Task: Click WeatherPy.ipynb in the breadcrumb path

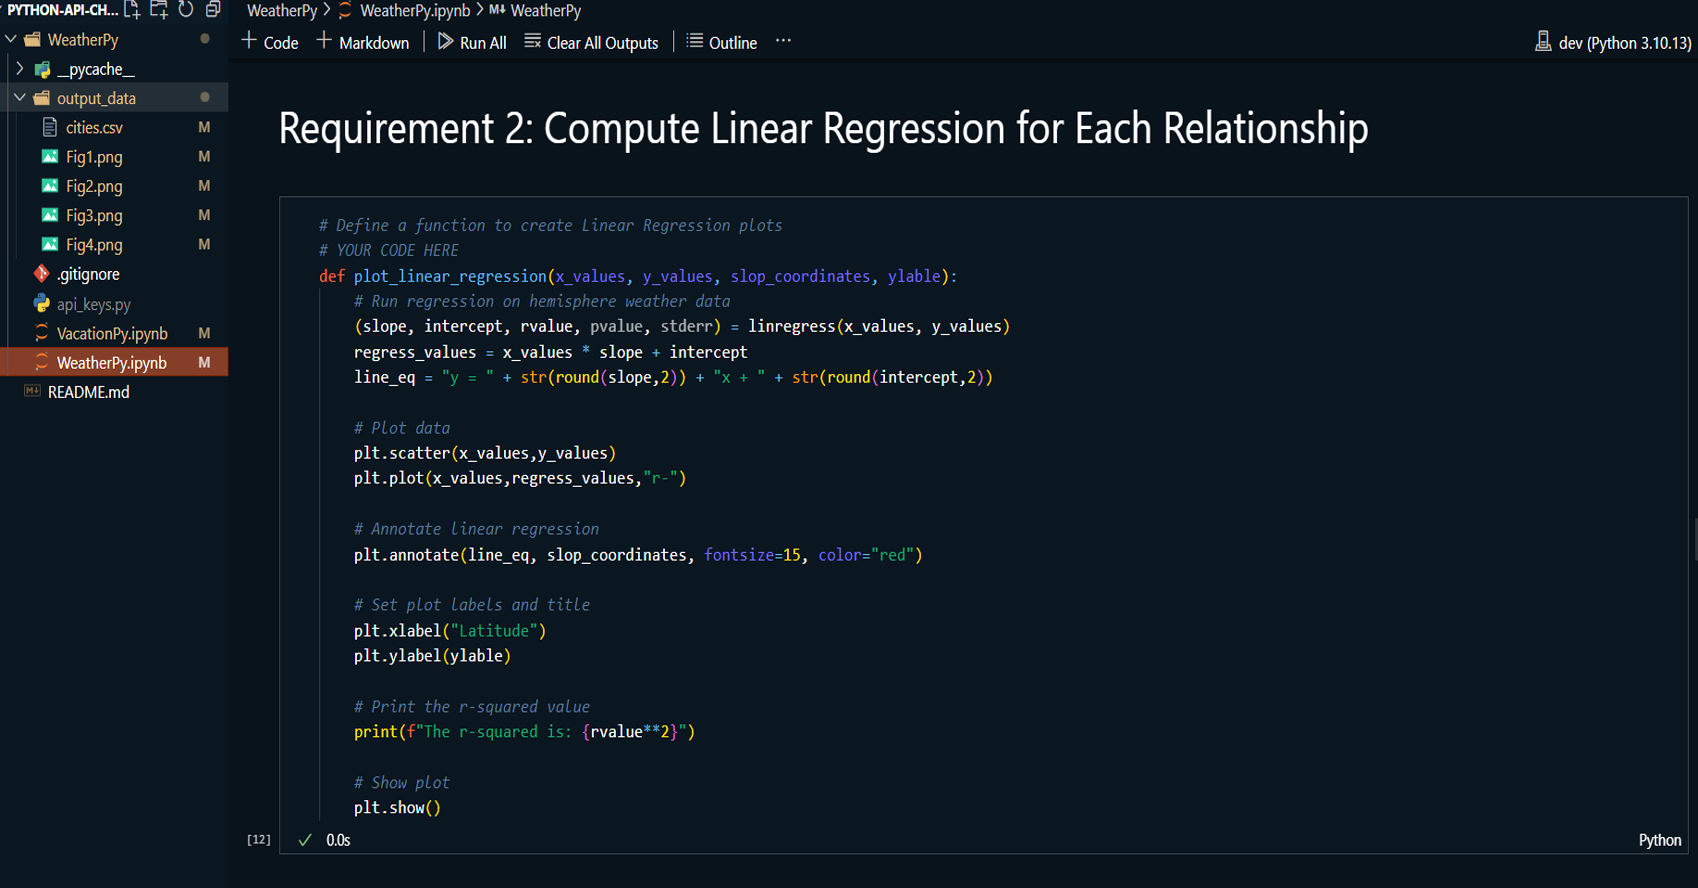Action: pos(414,11)
